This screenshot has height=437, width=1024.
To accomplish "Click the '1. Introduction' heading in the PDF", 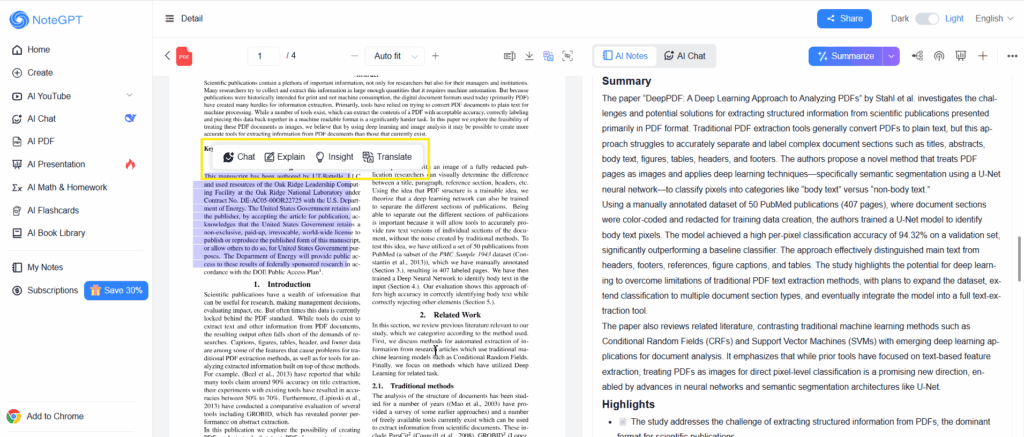I will point(281,284).
